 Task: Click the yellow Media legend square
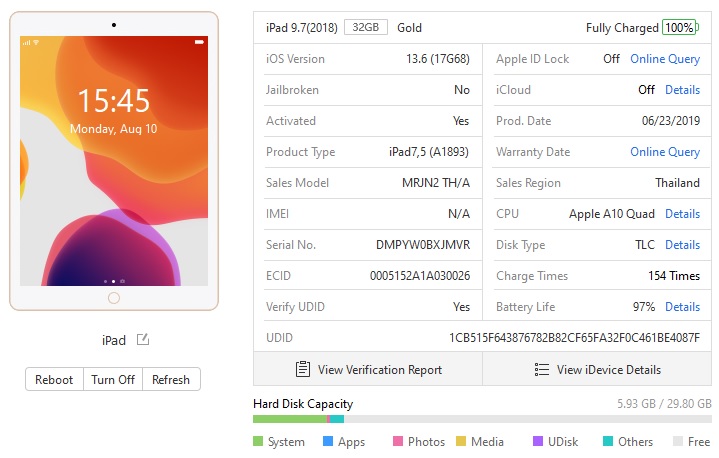[x=461, y=441]
